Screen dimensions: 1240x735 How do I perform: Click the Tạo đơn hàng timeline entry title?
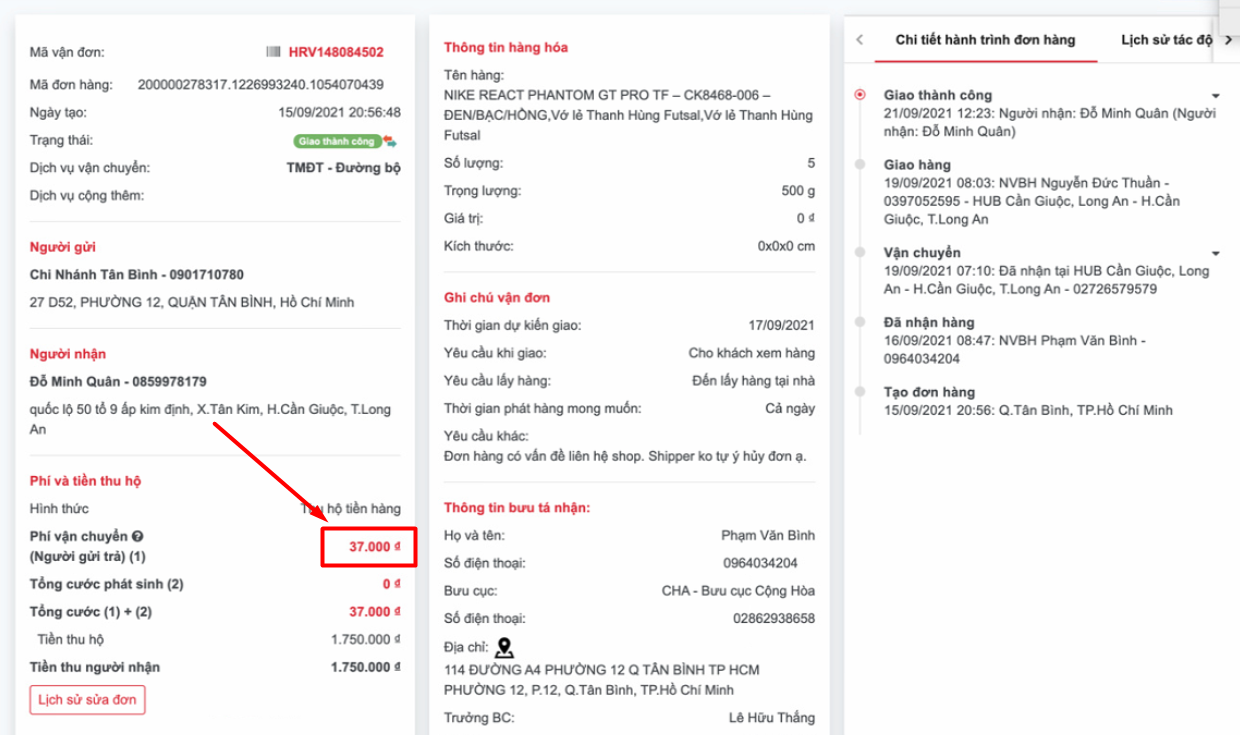coord(929,393)
